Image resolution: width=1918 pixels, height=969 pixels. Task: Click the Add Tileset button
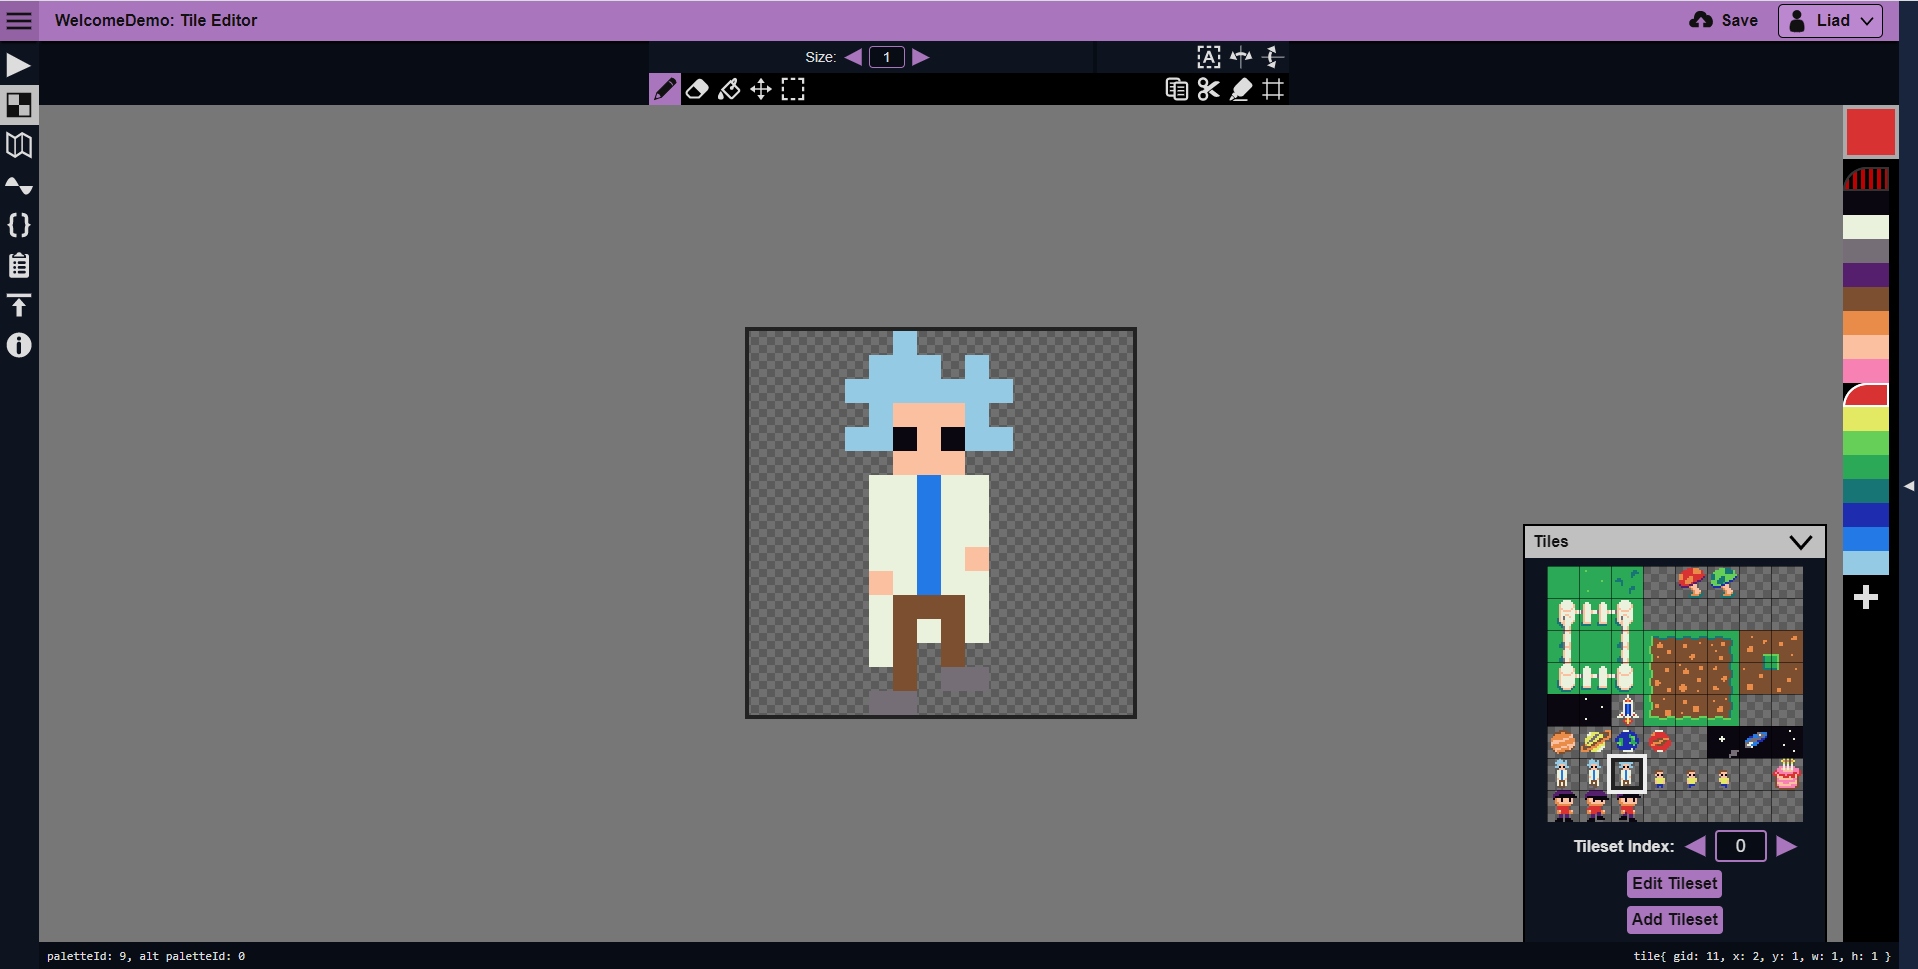(x=1675, y=919)
